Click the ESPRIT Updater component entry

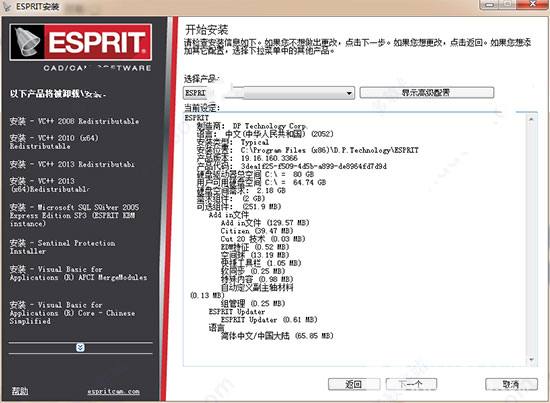click(x=269, y=320)
